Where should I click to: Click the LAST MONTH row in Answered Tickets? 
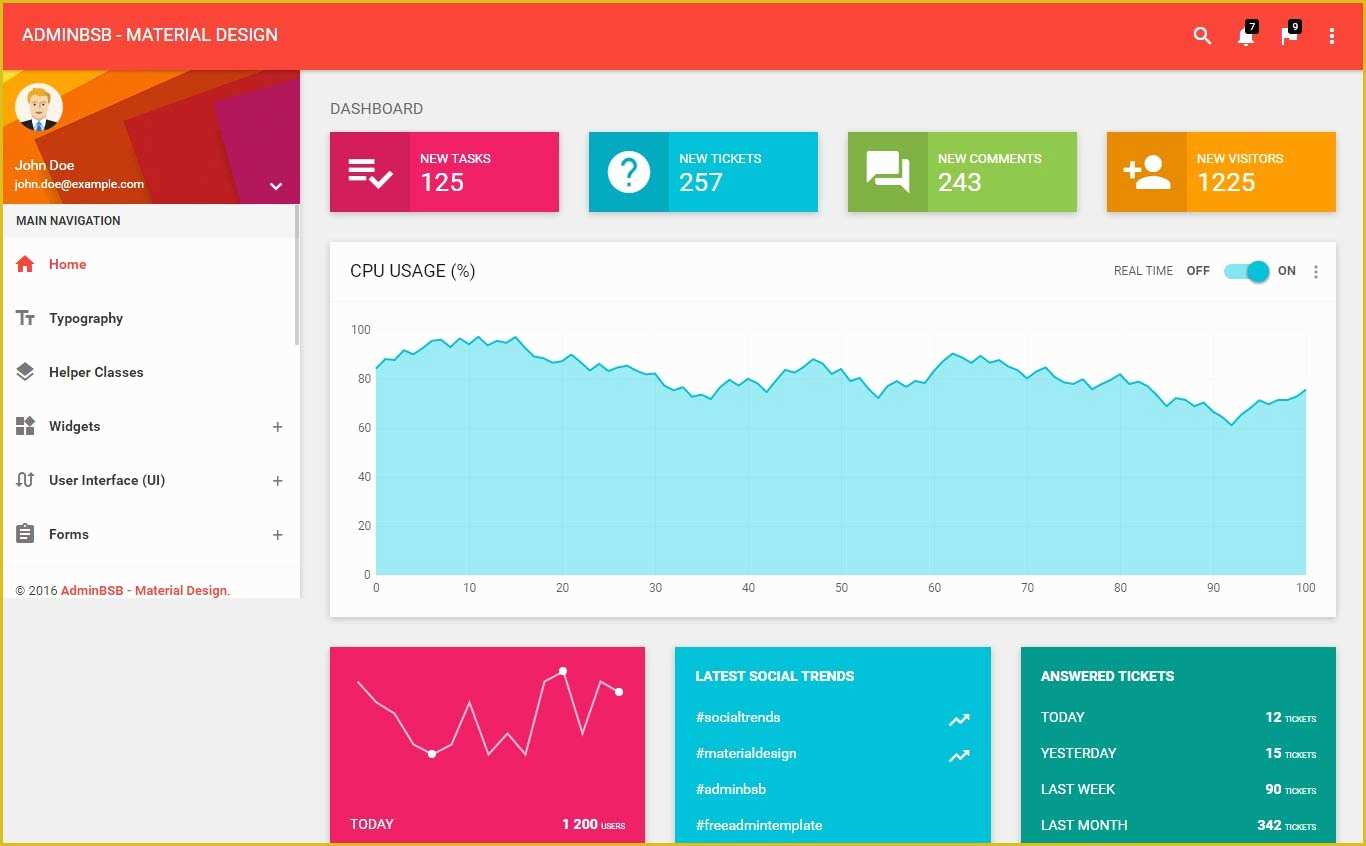coord(1178,825)
